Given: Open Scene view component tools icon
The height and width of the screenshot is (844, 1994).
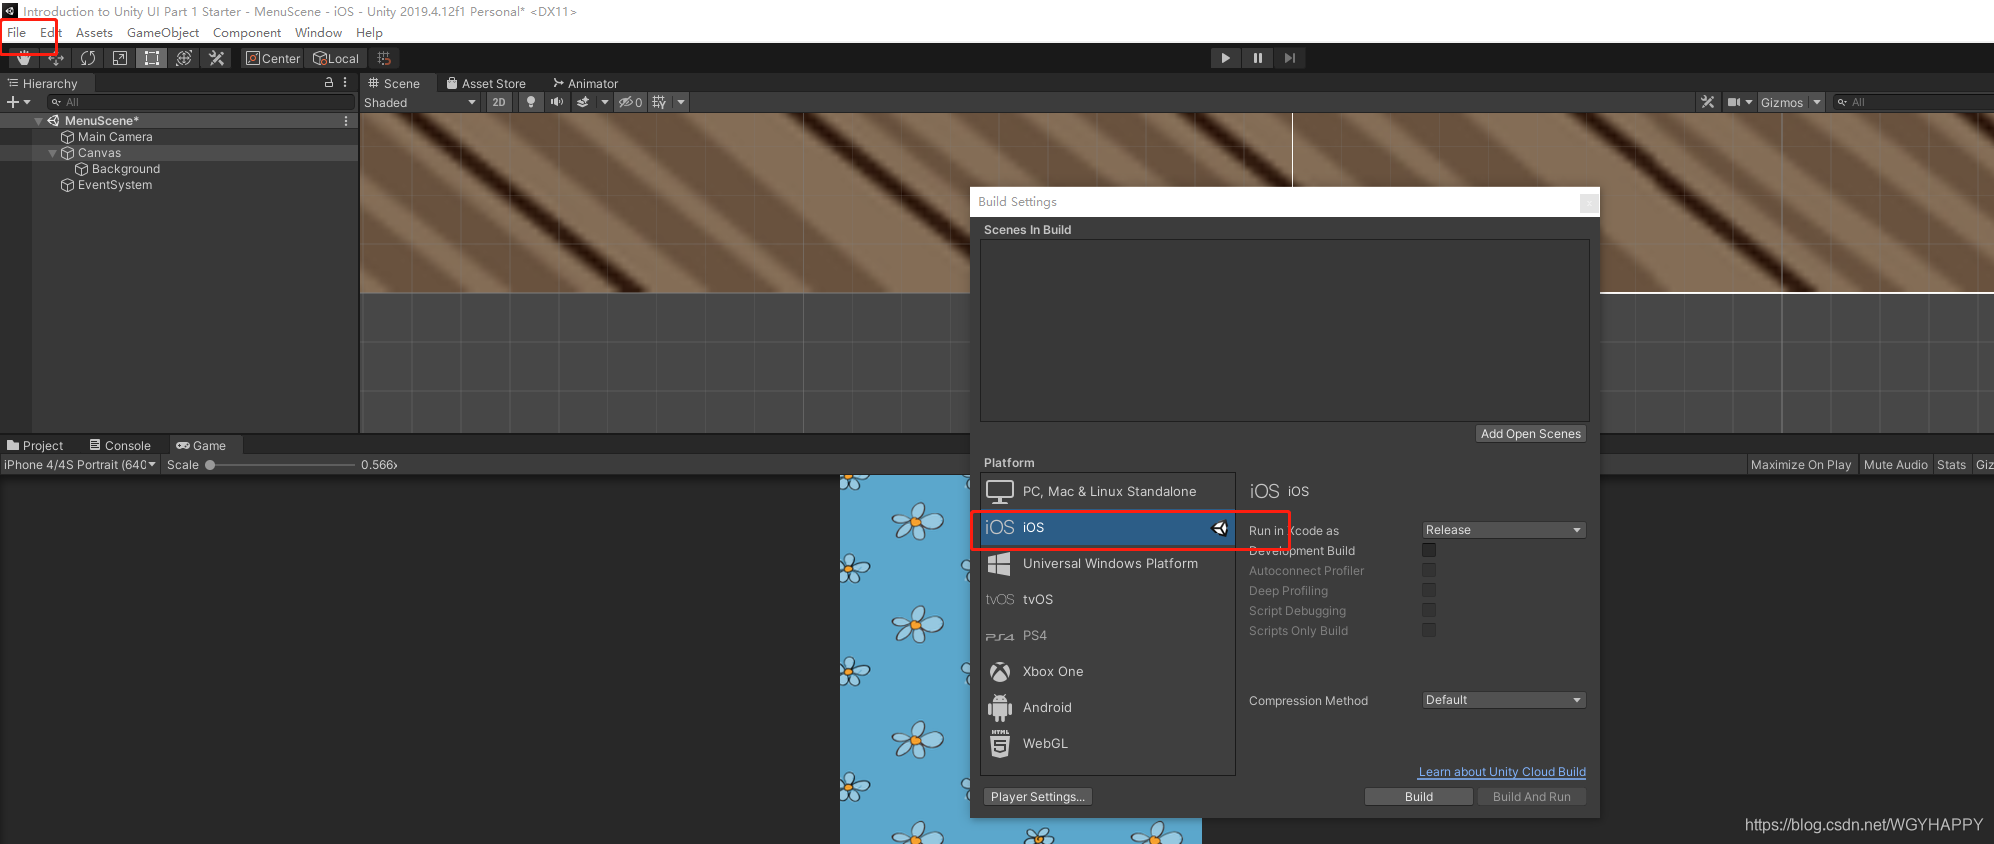Looking at the screenshot, I should (x=1707, y=102).
